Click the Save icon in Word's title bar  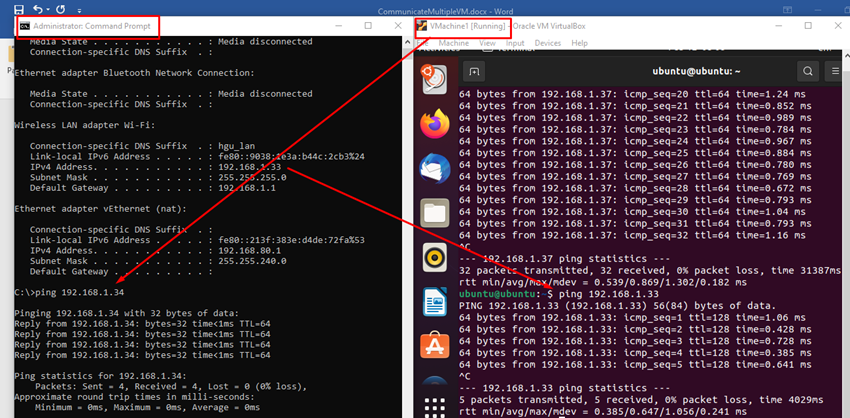pyautogui.click(x=18, y=9)
